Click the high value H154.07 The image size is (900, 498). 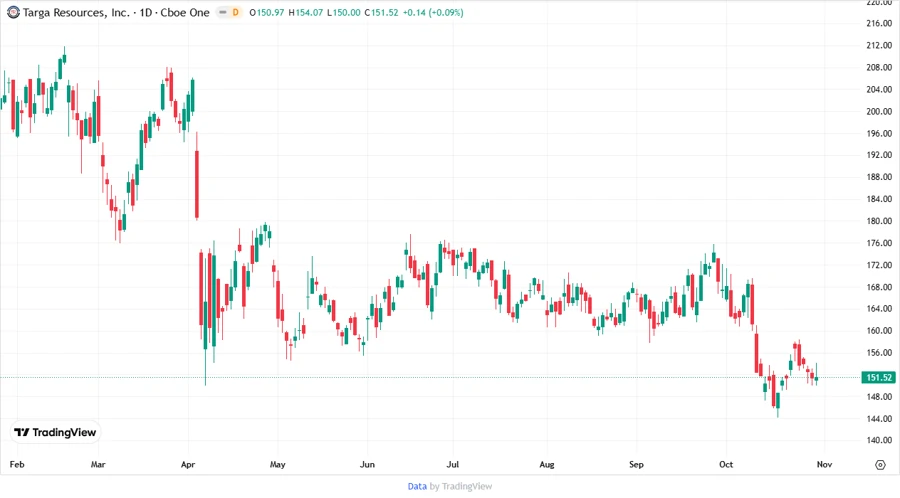tap(305, 13)
